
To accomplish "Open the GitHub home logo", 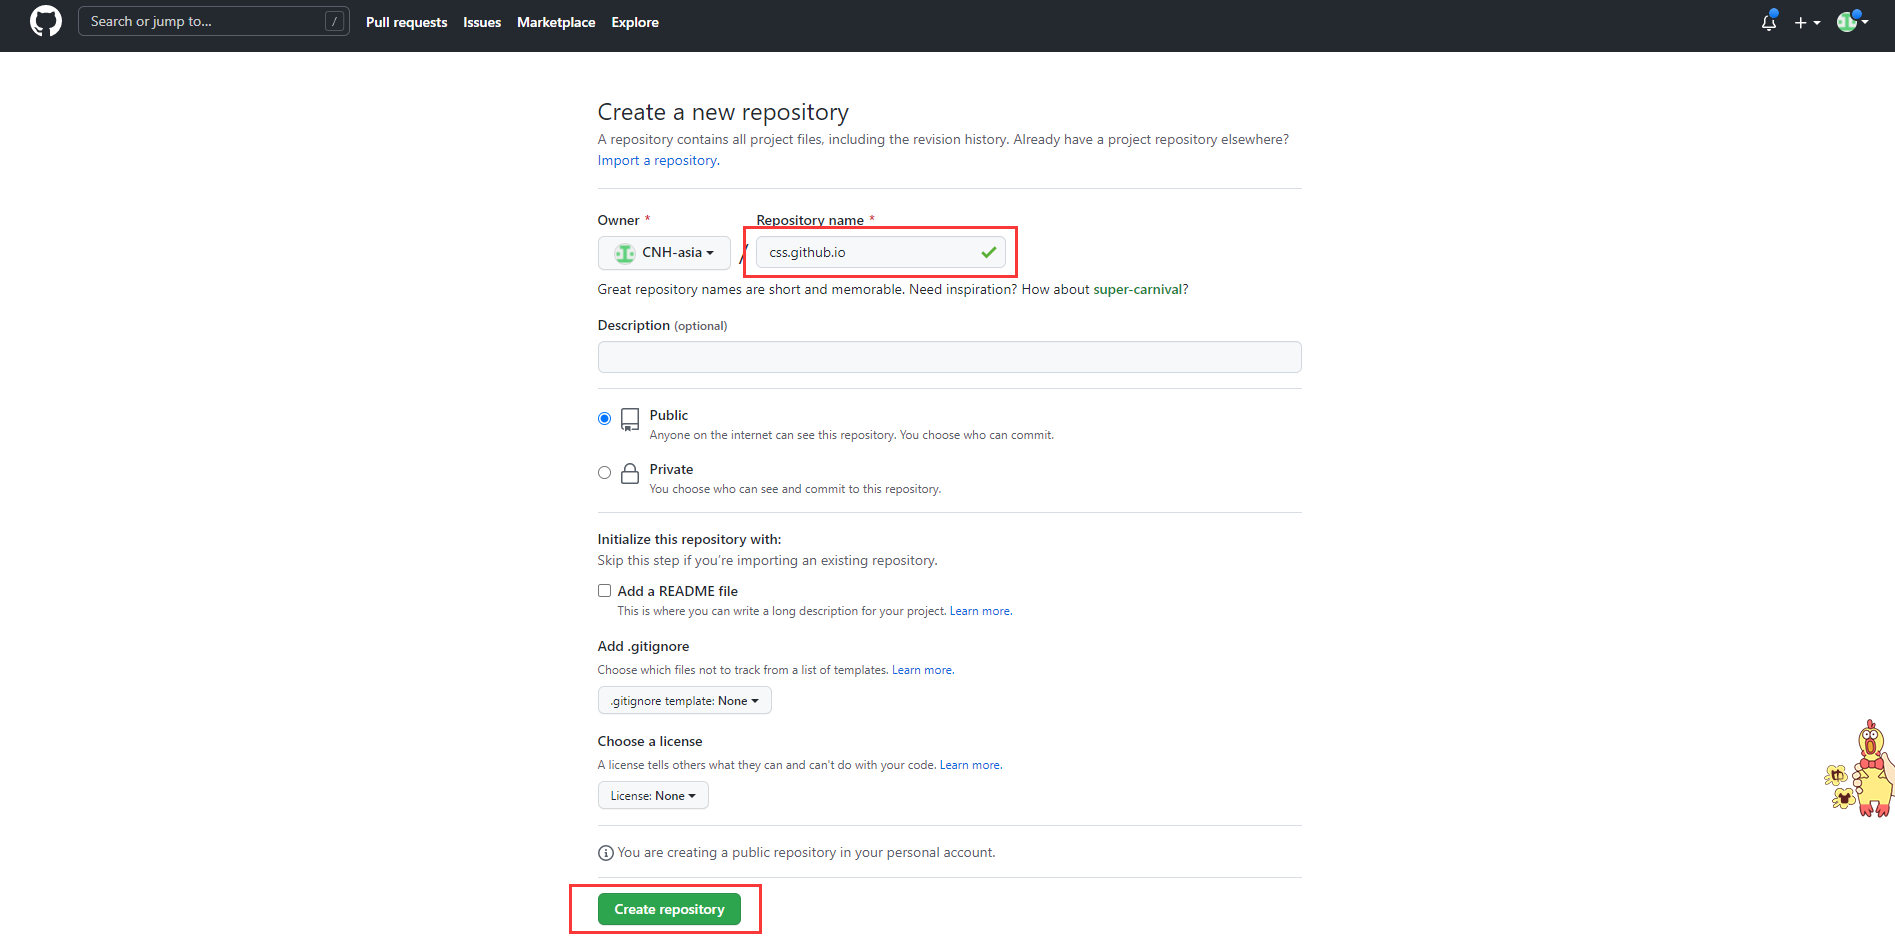I will point(46,21).
